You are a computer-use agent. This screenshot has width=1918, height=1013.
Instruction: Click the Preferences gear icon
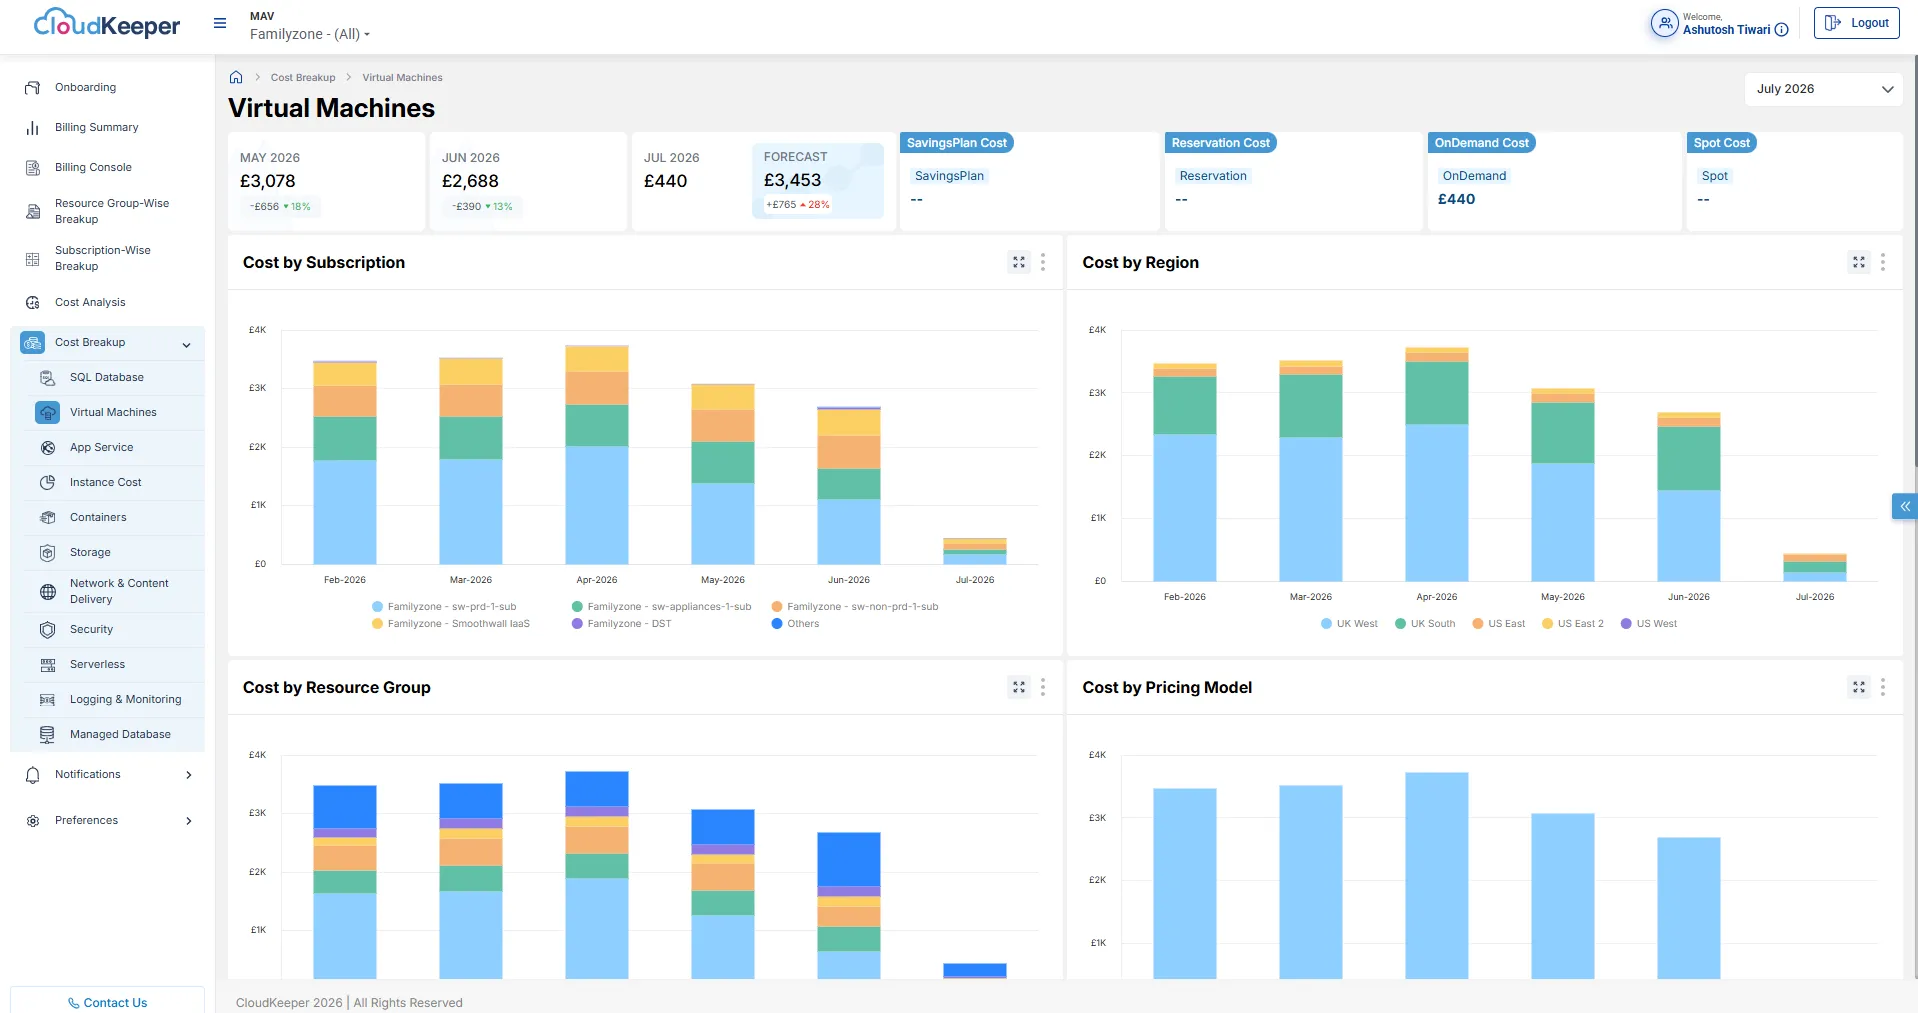click(33, 821)
